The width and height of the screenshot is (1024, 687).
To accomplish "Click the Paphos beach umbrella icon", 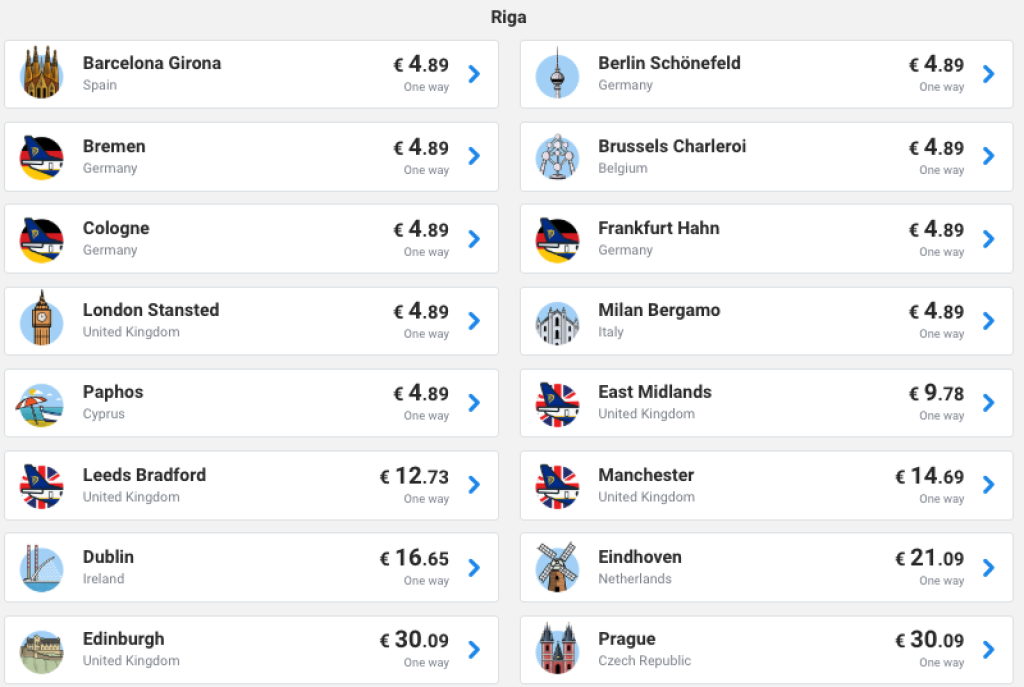I will (42, 403).
